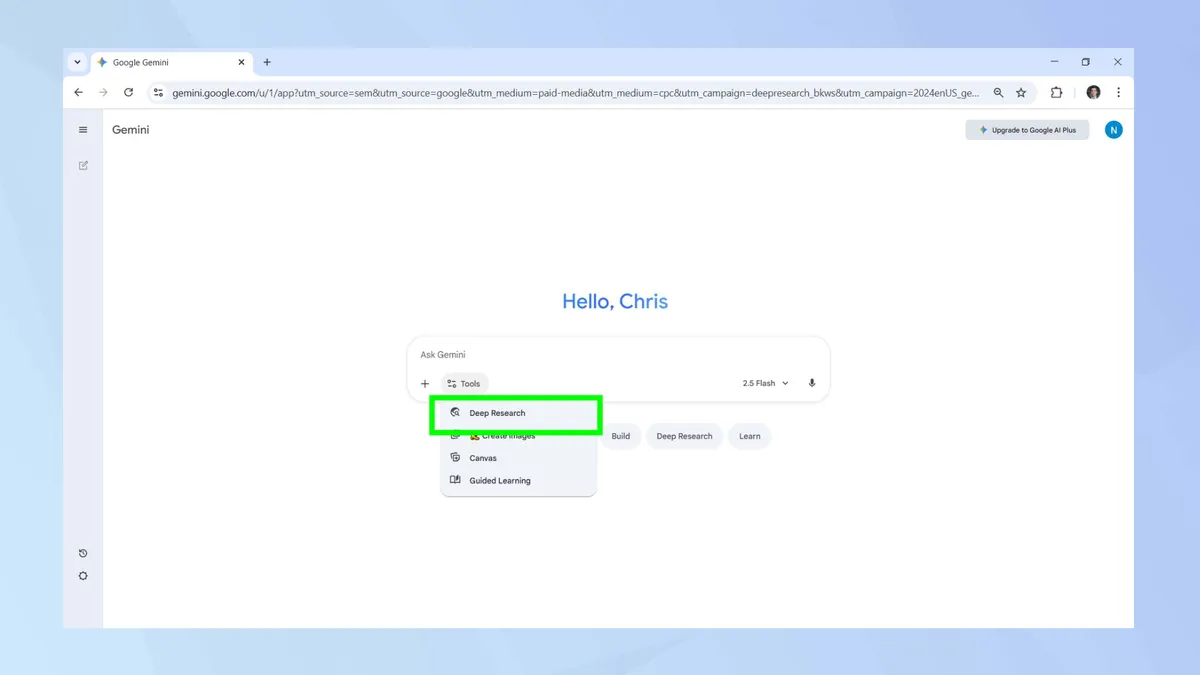The image size is (1200, 675).
Task: Bookmark this page with the star
Action: point(1021,92)
